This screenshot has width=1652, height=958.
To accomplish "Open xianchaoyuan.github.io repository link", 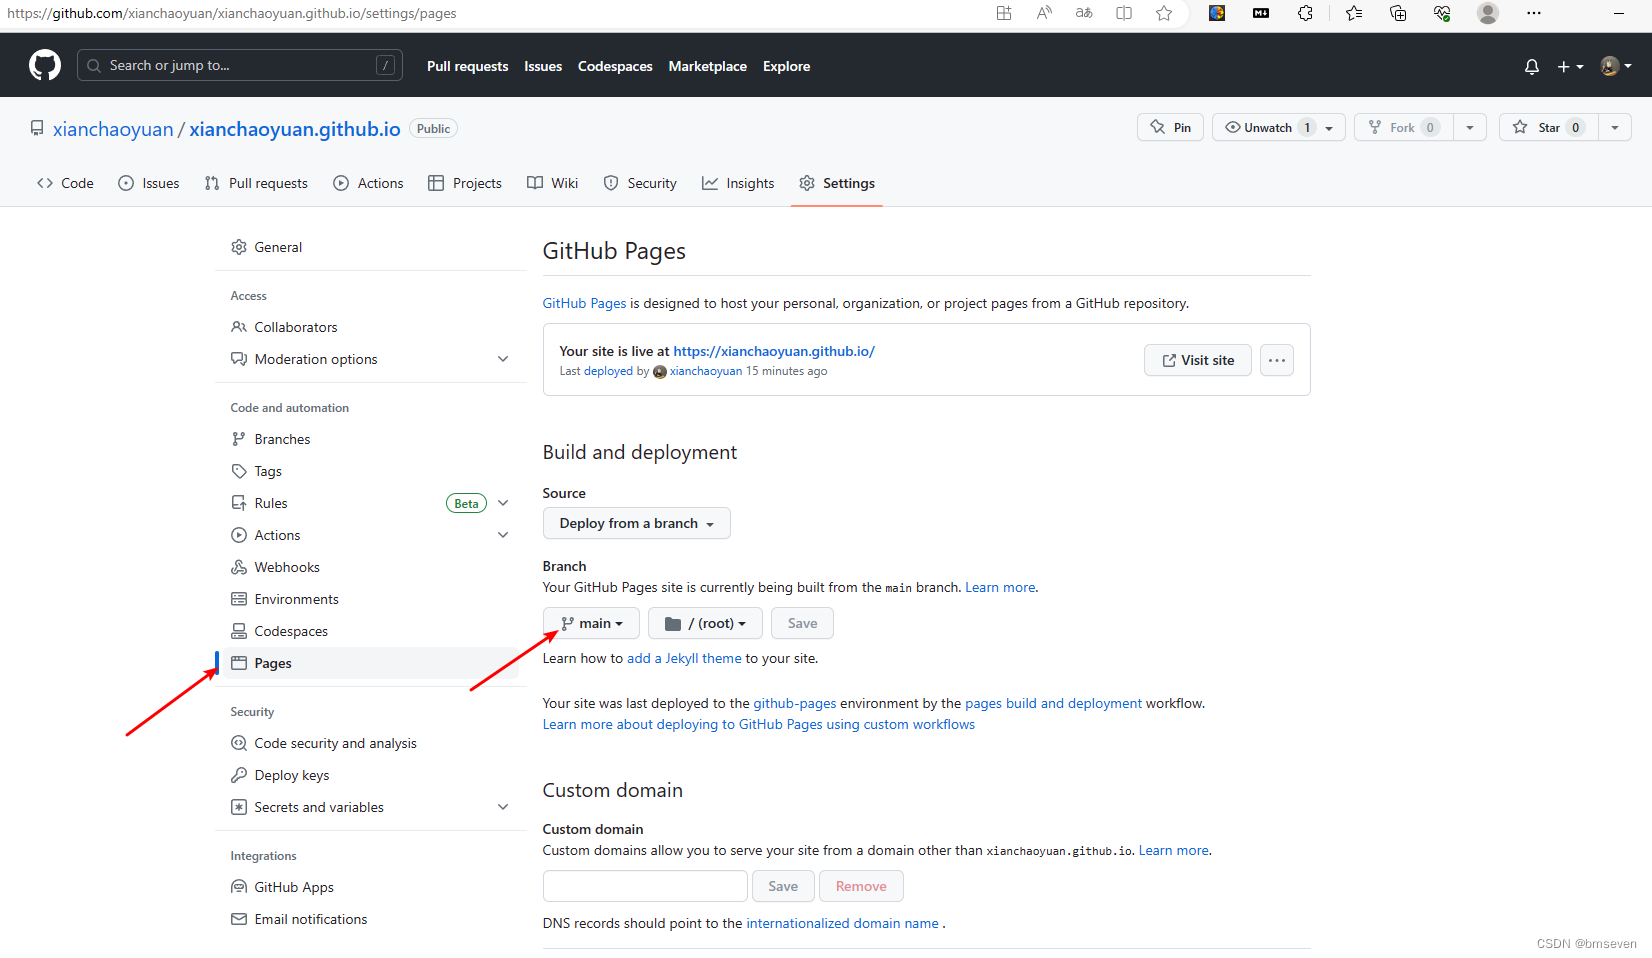I will pyautogui.click(x=295, y=129).
